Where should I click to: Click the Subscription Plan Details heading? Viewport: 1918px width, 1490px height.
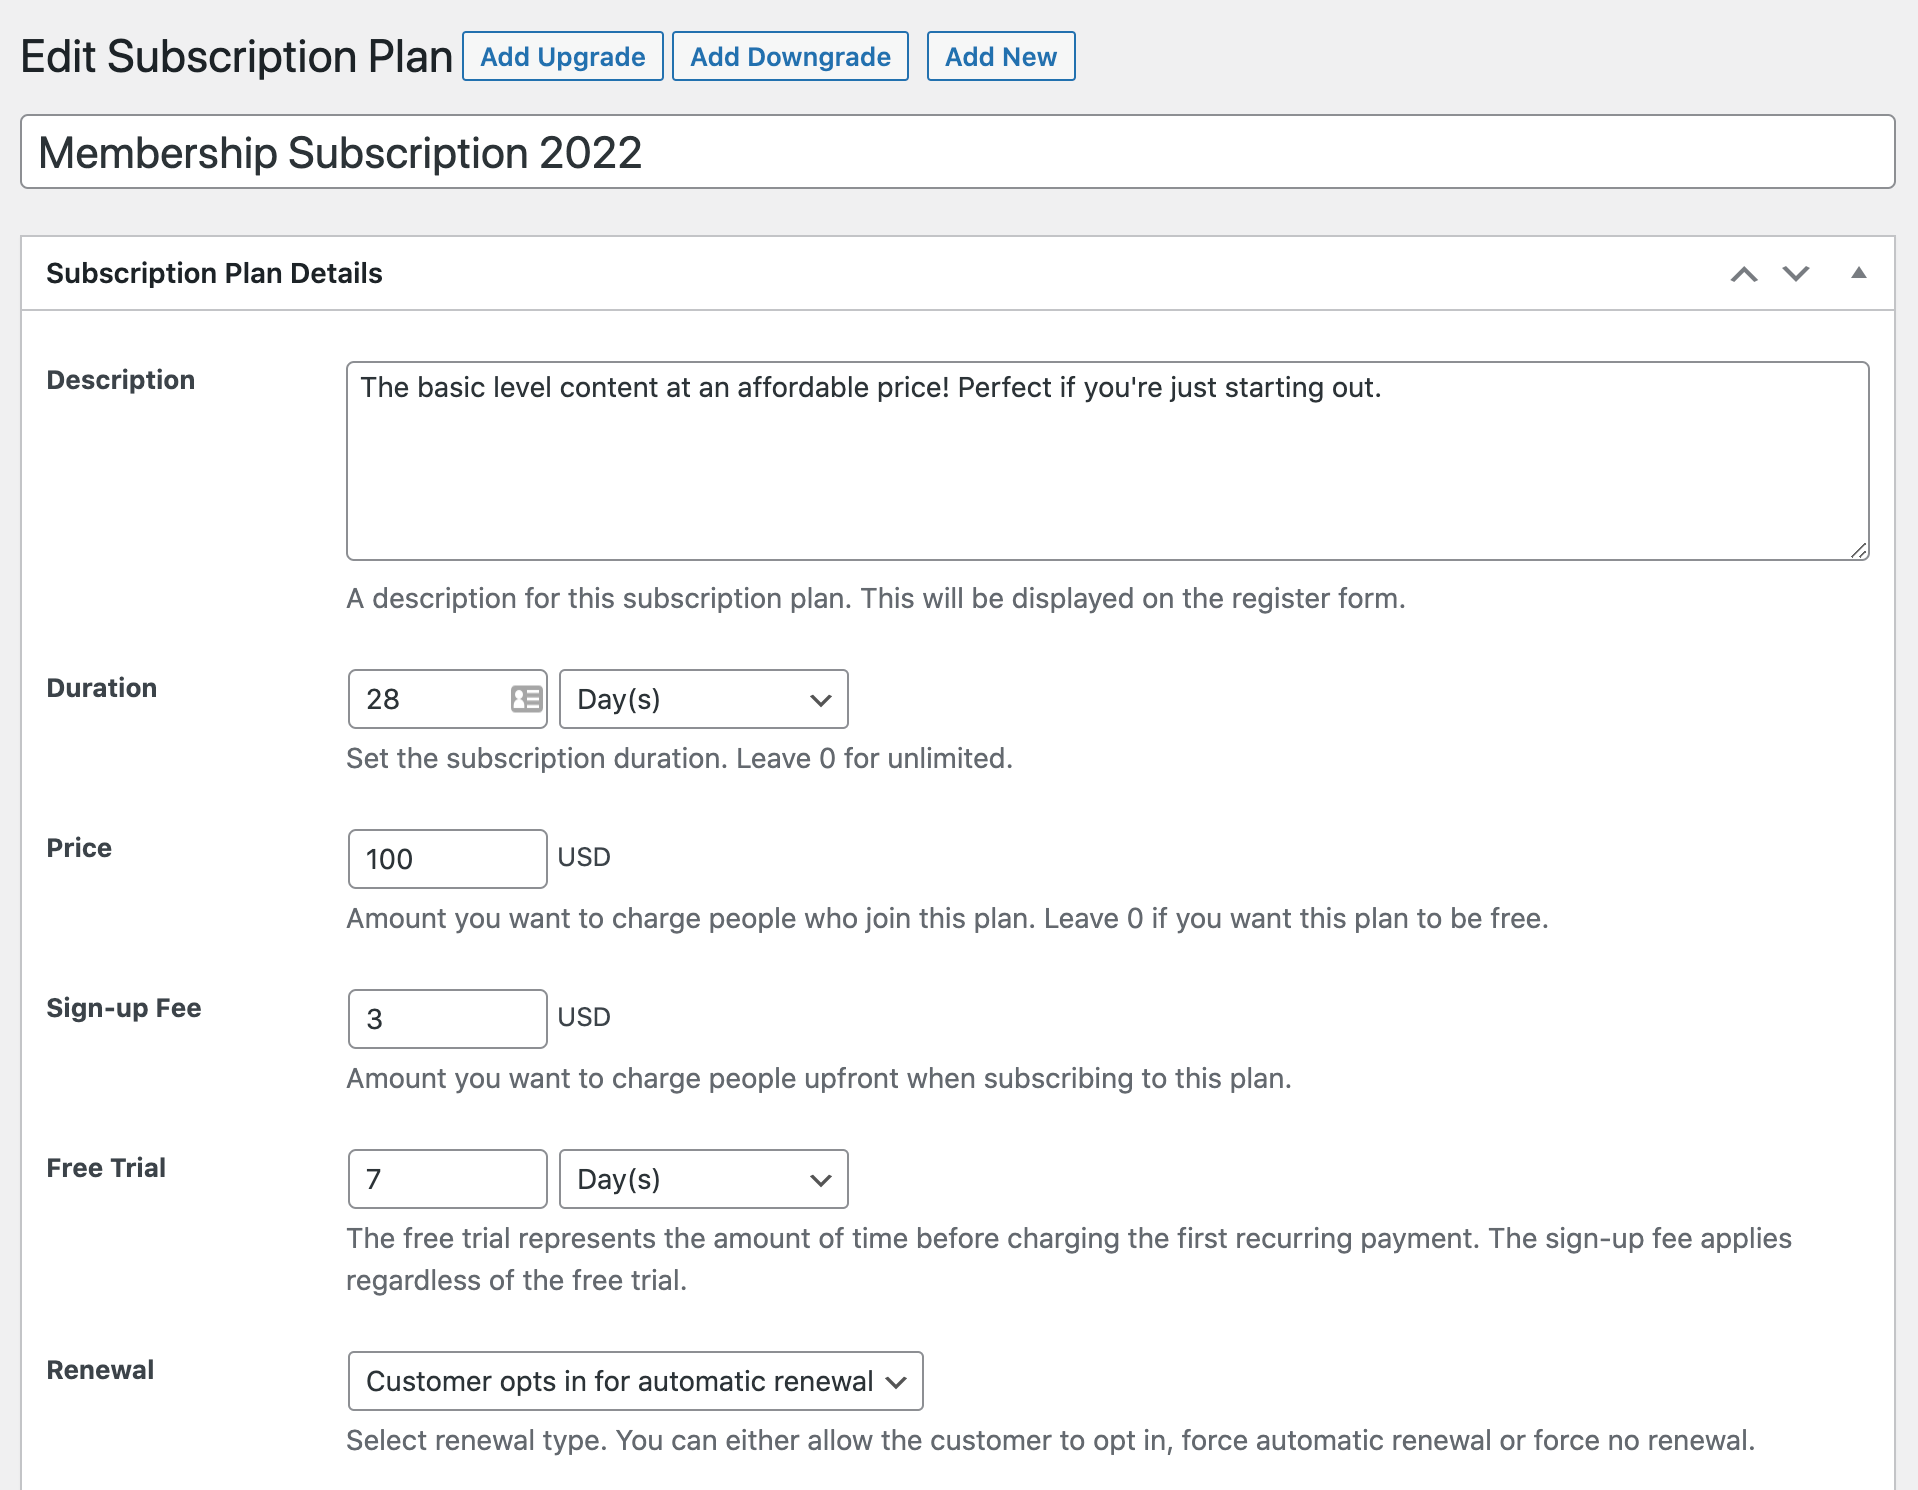point(214,273)
